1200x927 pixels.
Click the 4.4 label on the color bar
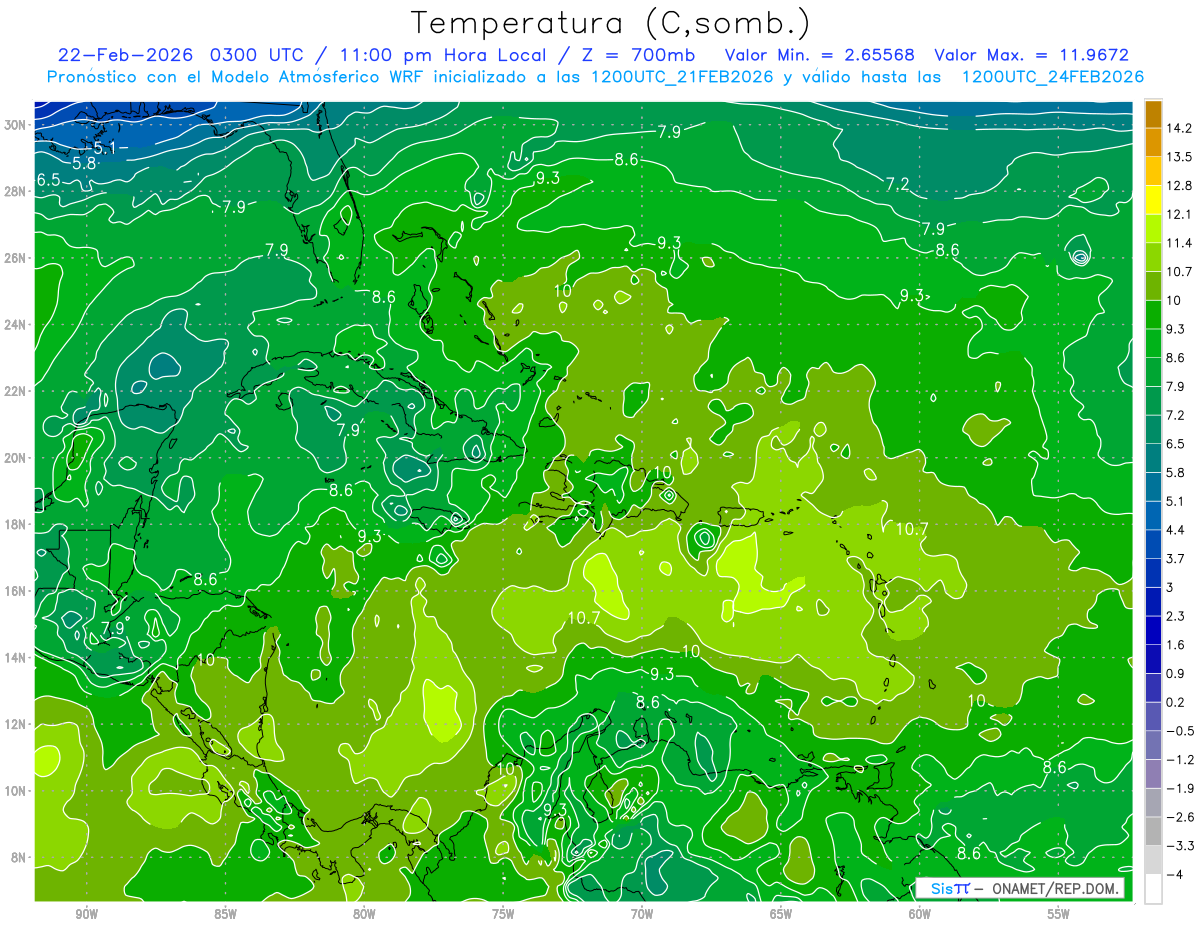coord(1176,530)
